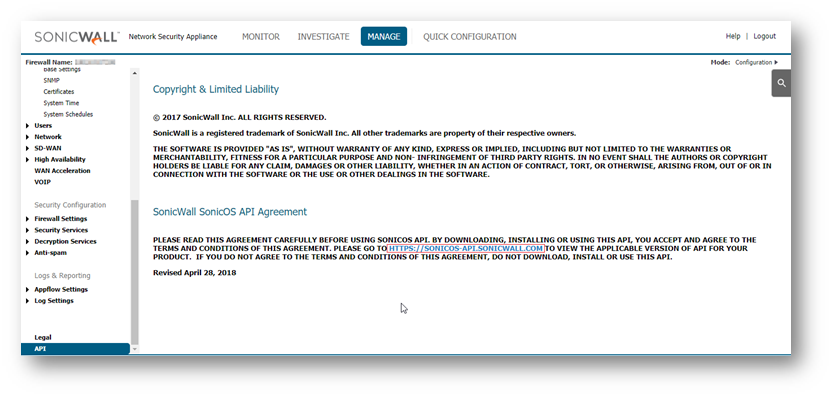The image size is (833, 398).
Task: Click the SonicWall logo
Action: [77, 37]
